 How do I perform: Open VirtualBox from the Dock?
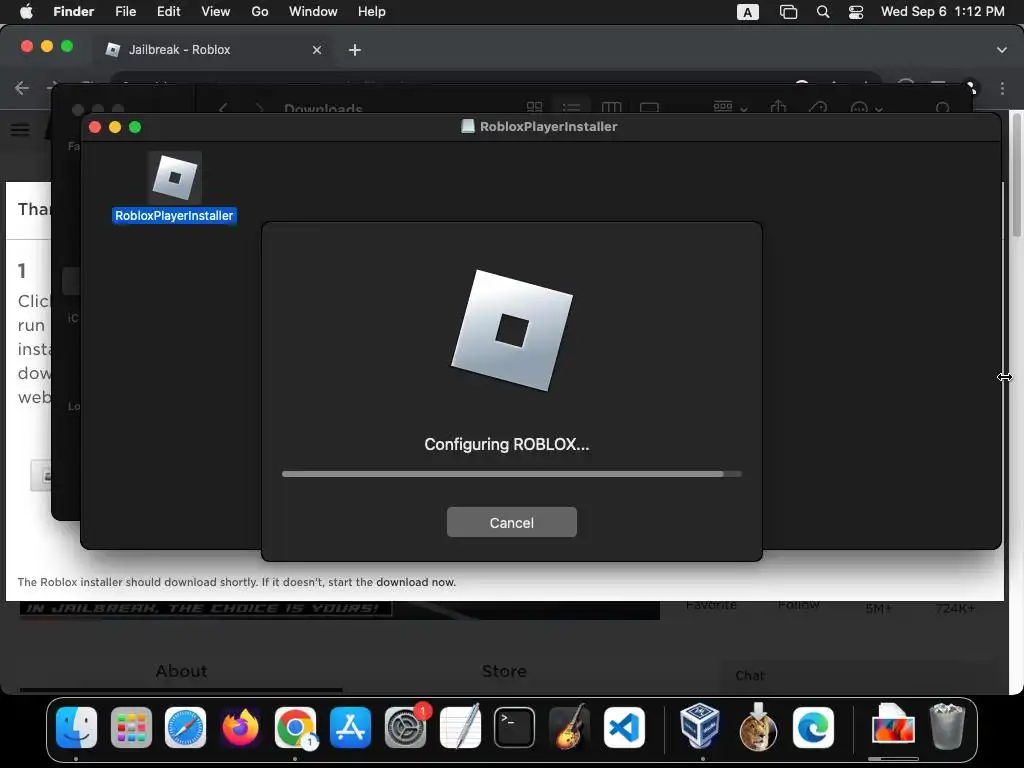[x=700, y=726]
